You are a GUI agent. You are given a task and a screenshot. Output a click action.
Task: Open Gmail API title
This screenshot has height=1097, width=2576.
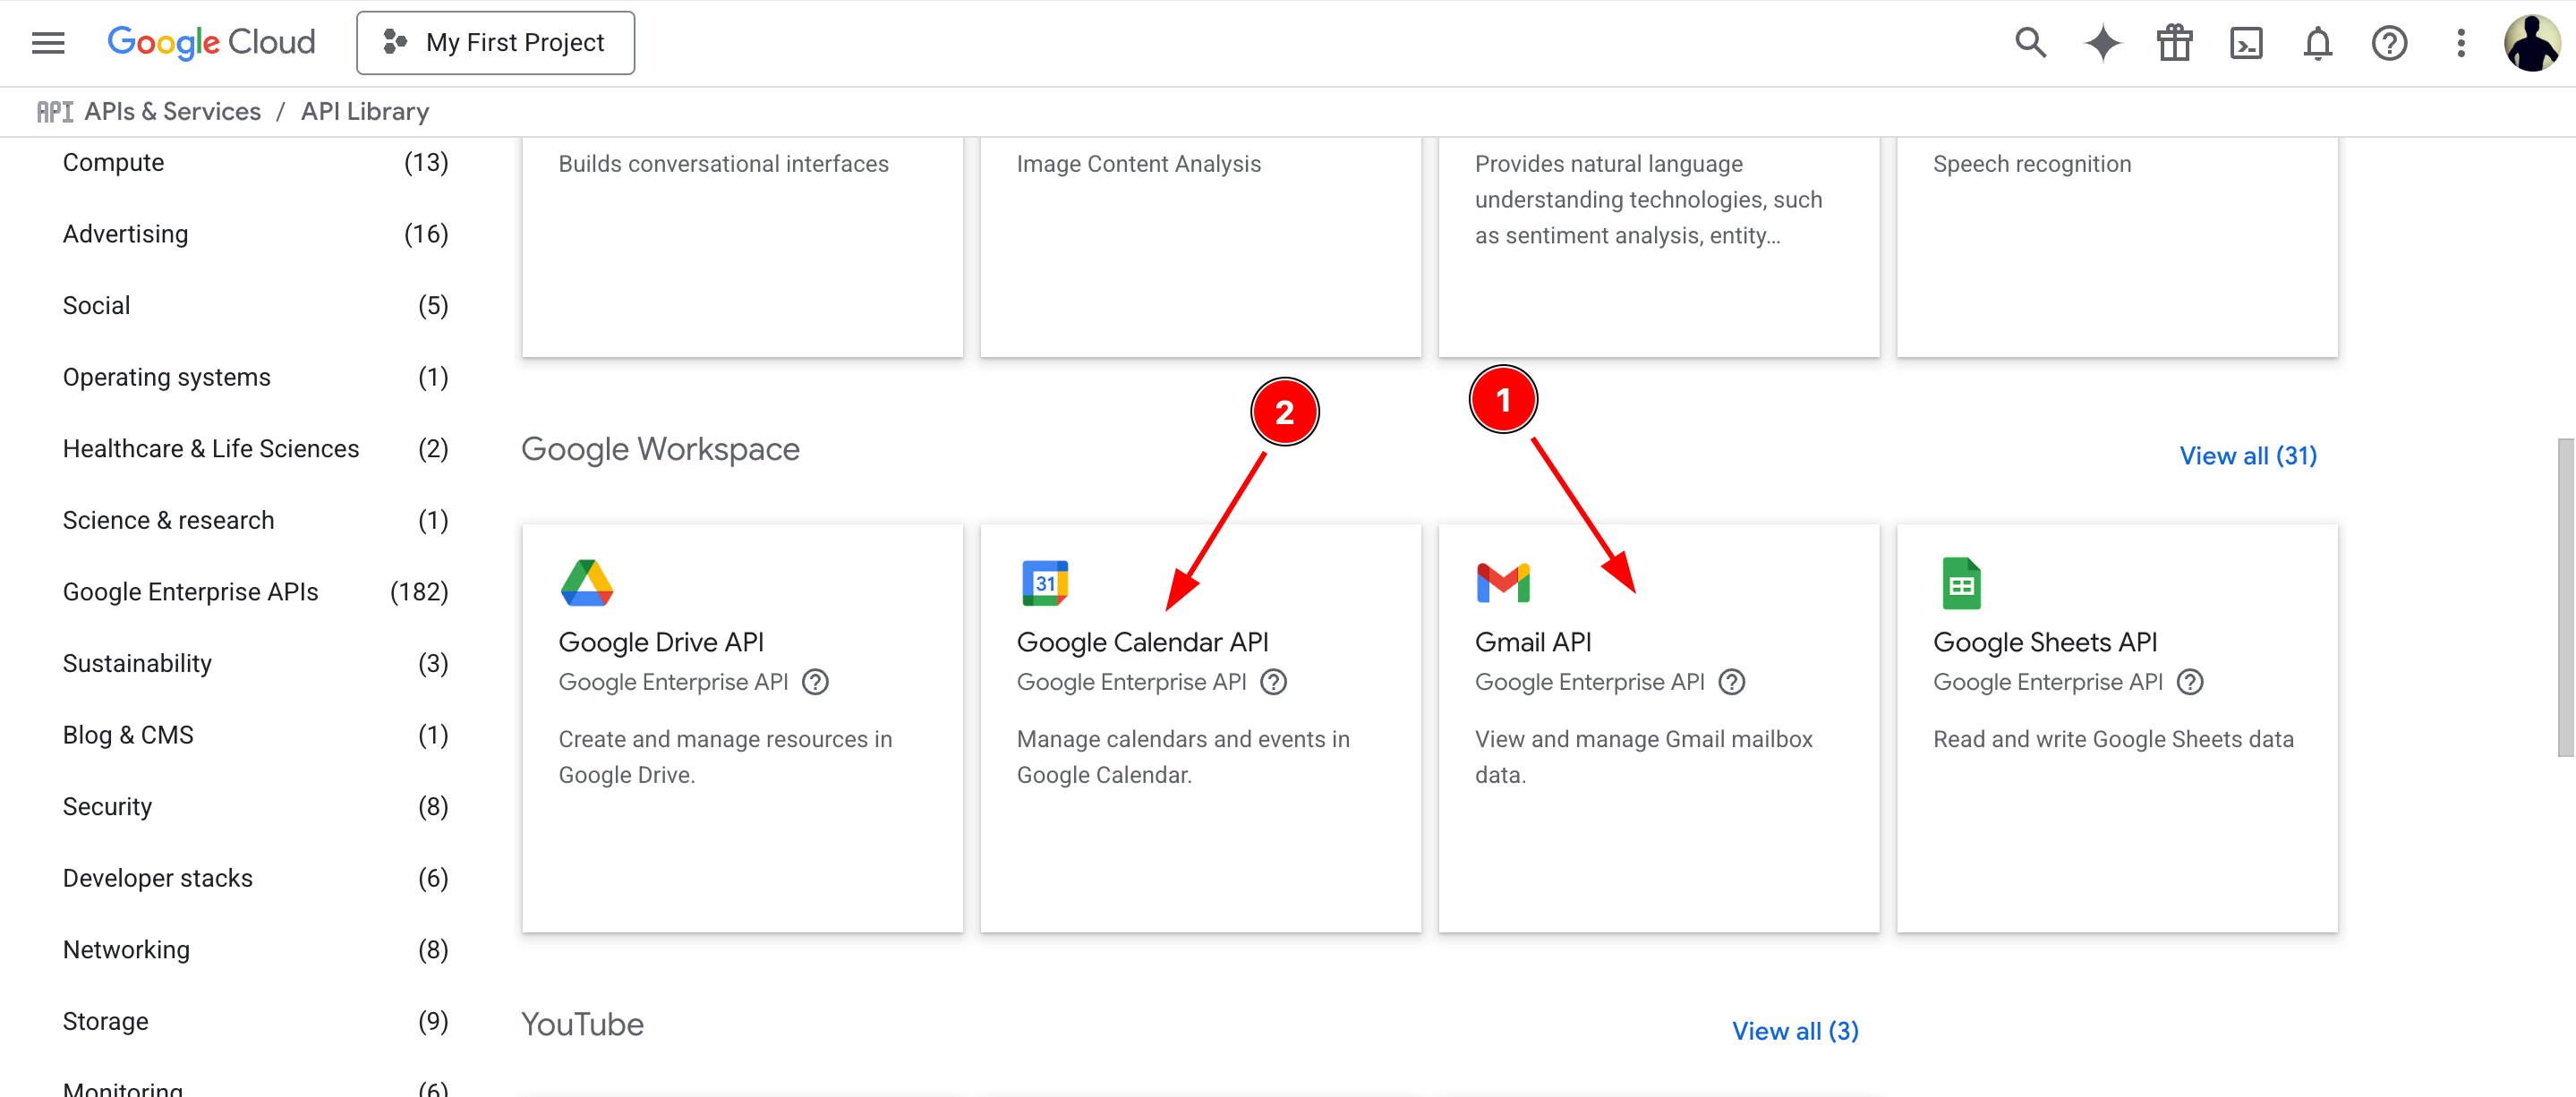[1533, 643]
